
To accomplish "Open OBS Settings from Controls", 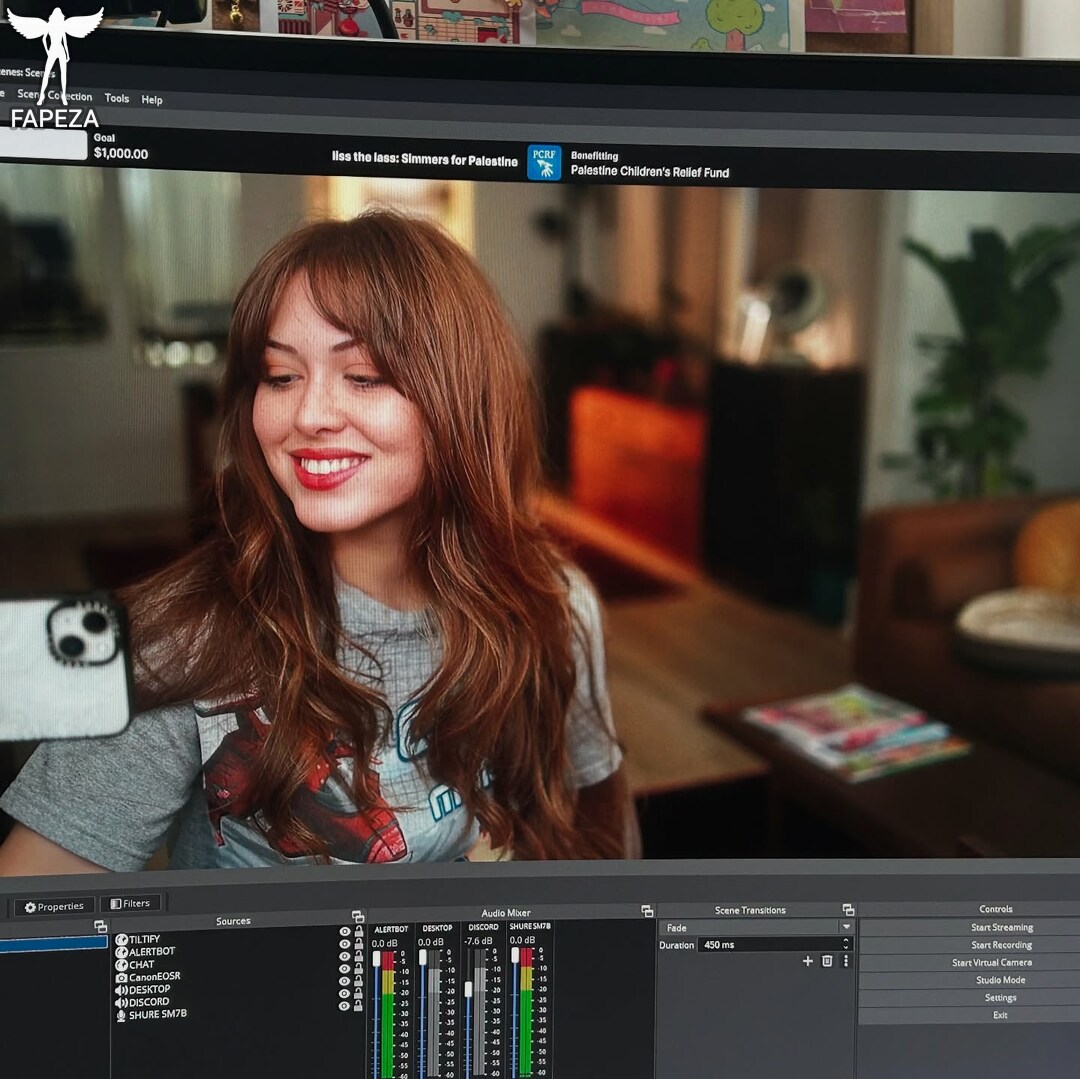I will tap(970, 997).
